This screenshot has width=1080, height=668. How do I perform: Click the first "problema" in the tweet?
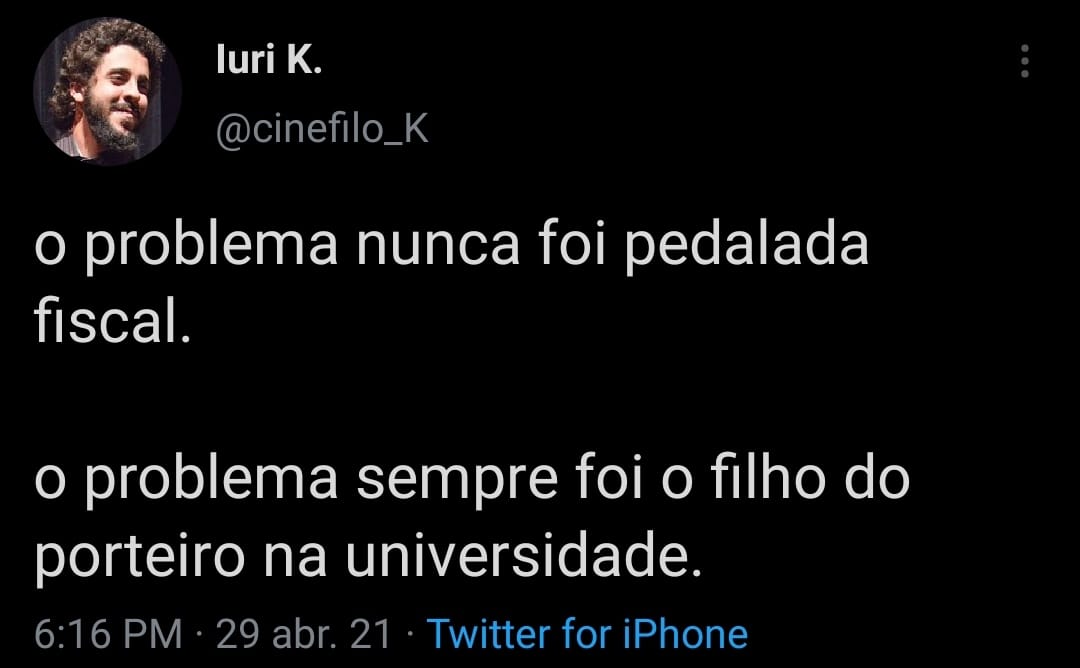pyautogui.click(x=212, y=247)
